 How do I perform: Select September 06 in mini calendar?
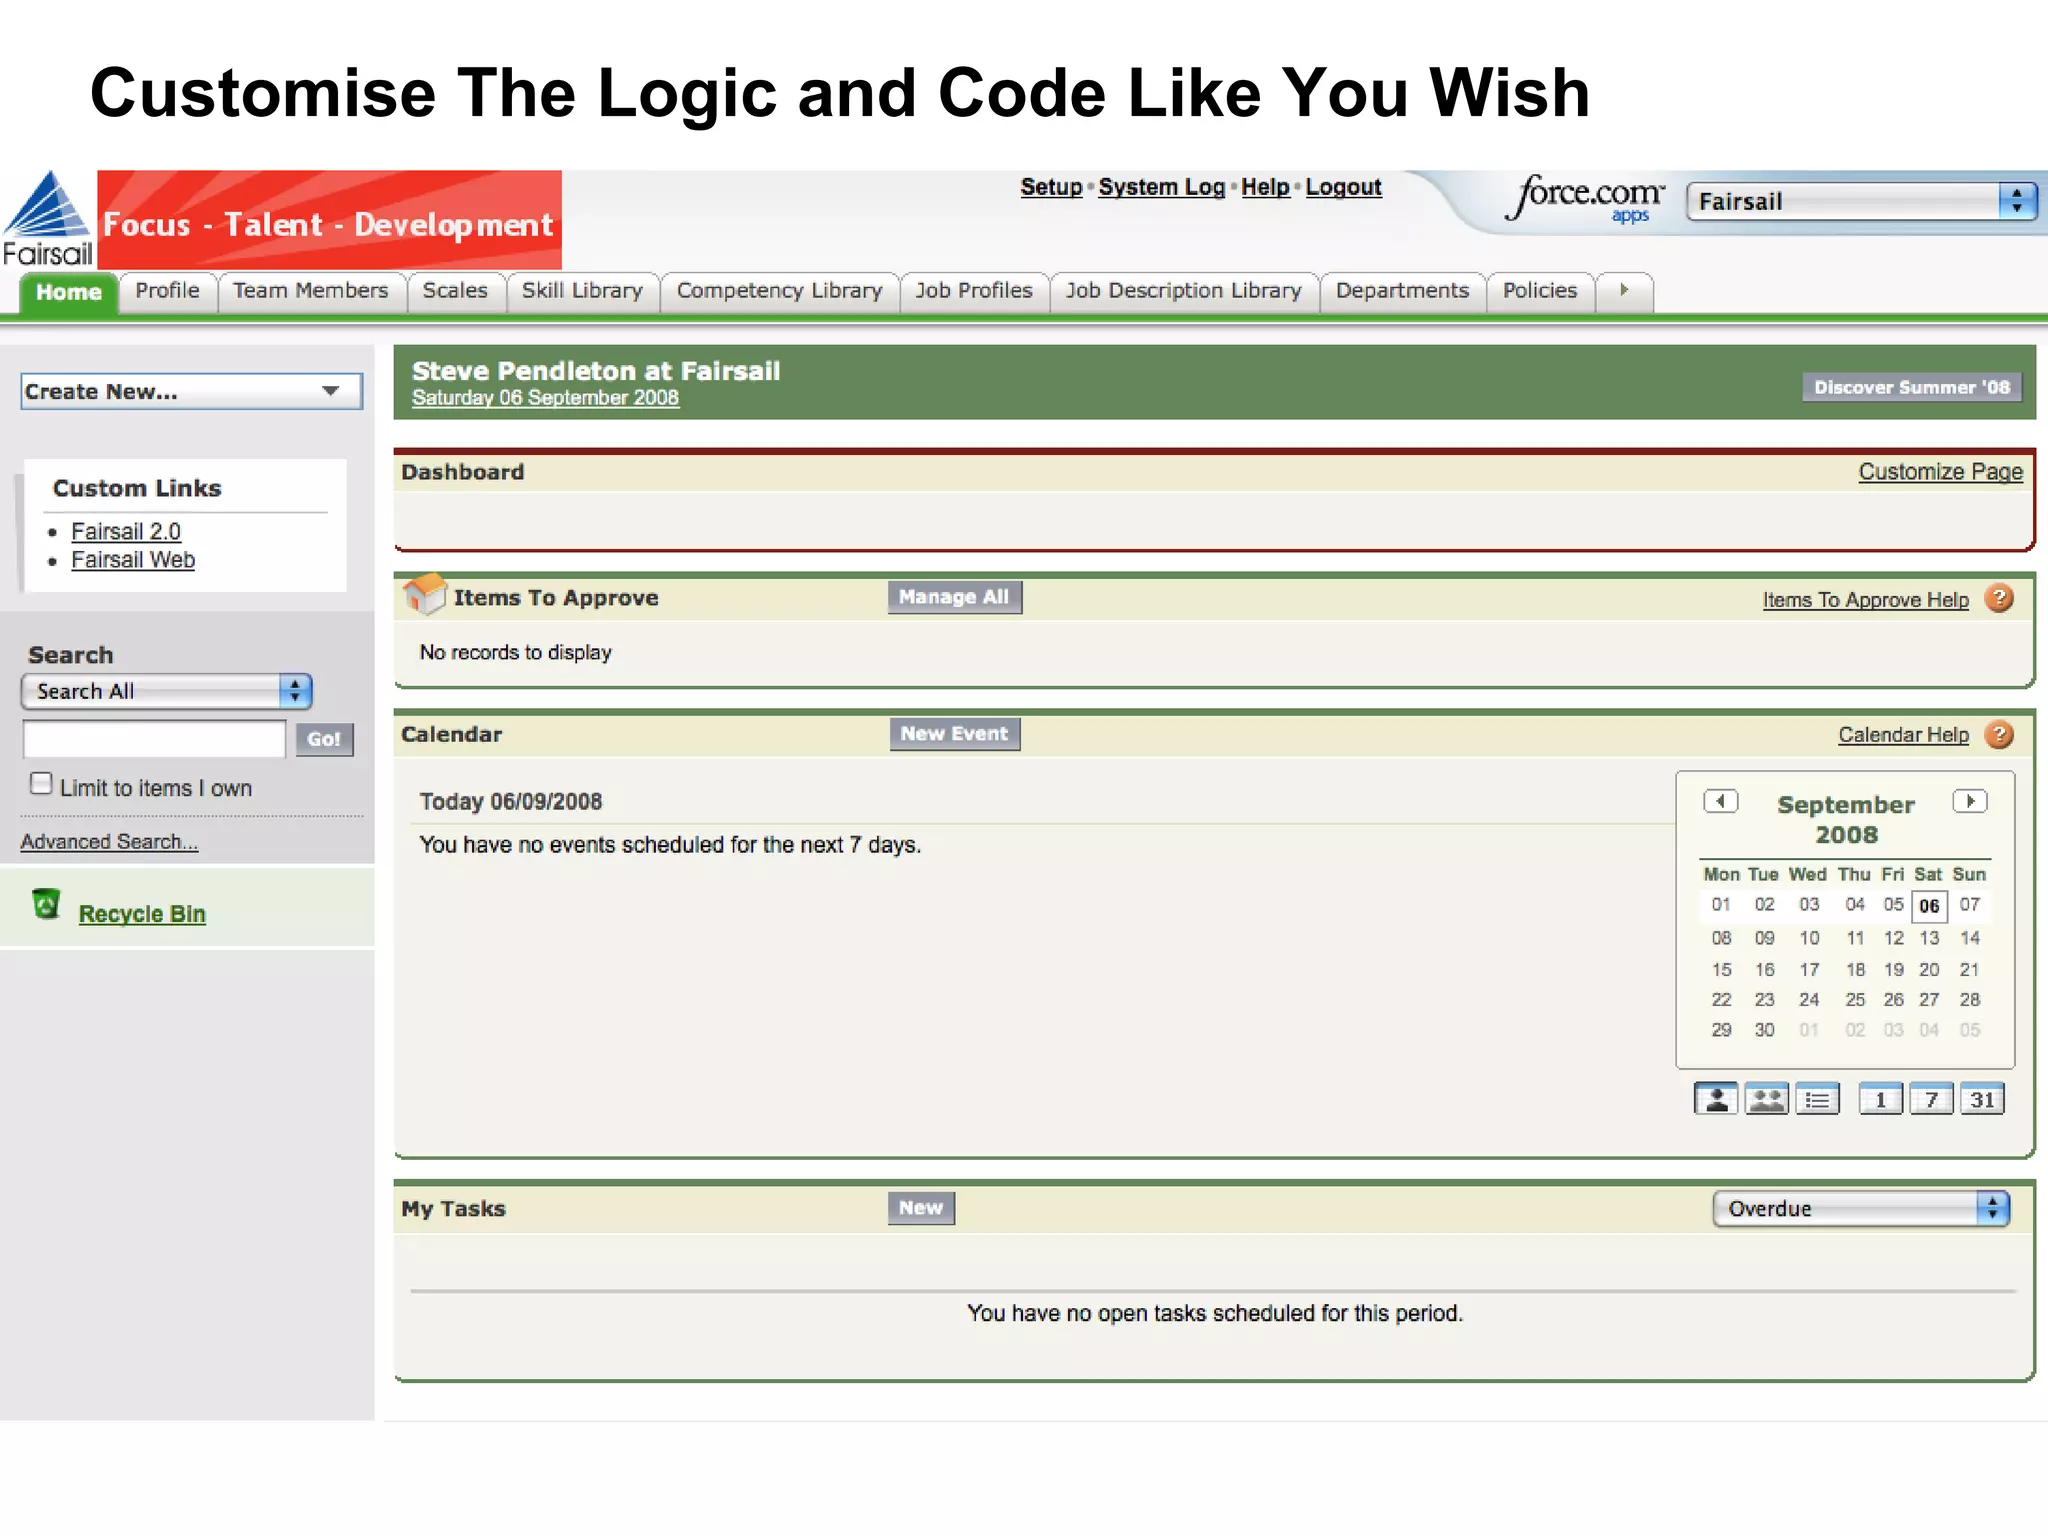(1929, 906)
